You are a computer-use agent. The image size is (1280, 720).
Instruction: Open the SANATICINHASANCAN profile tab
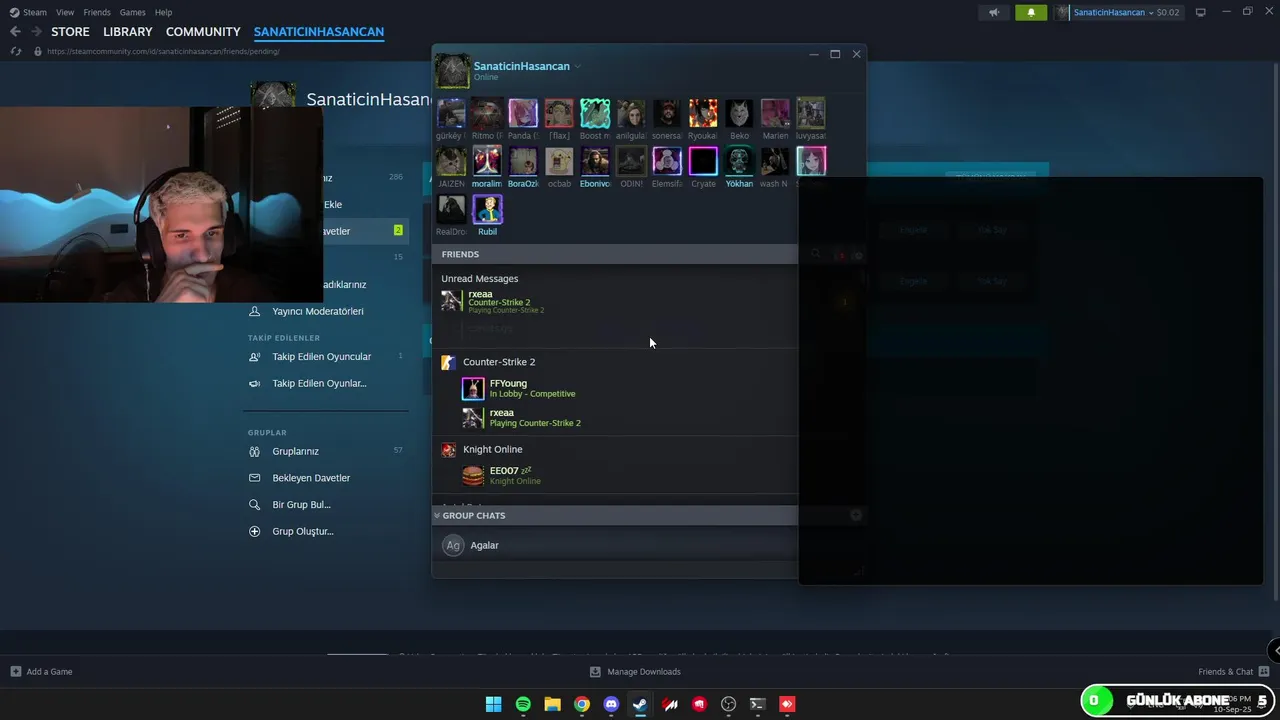pyautogui.click(x=319, y=32)
